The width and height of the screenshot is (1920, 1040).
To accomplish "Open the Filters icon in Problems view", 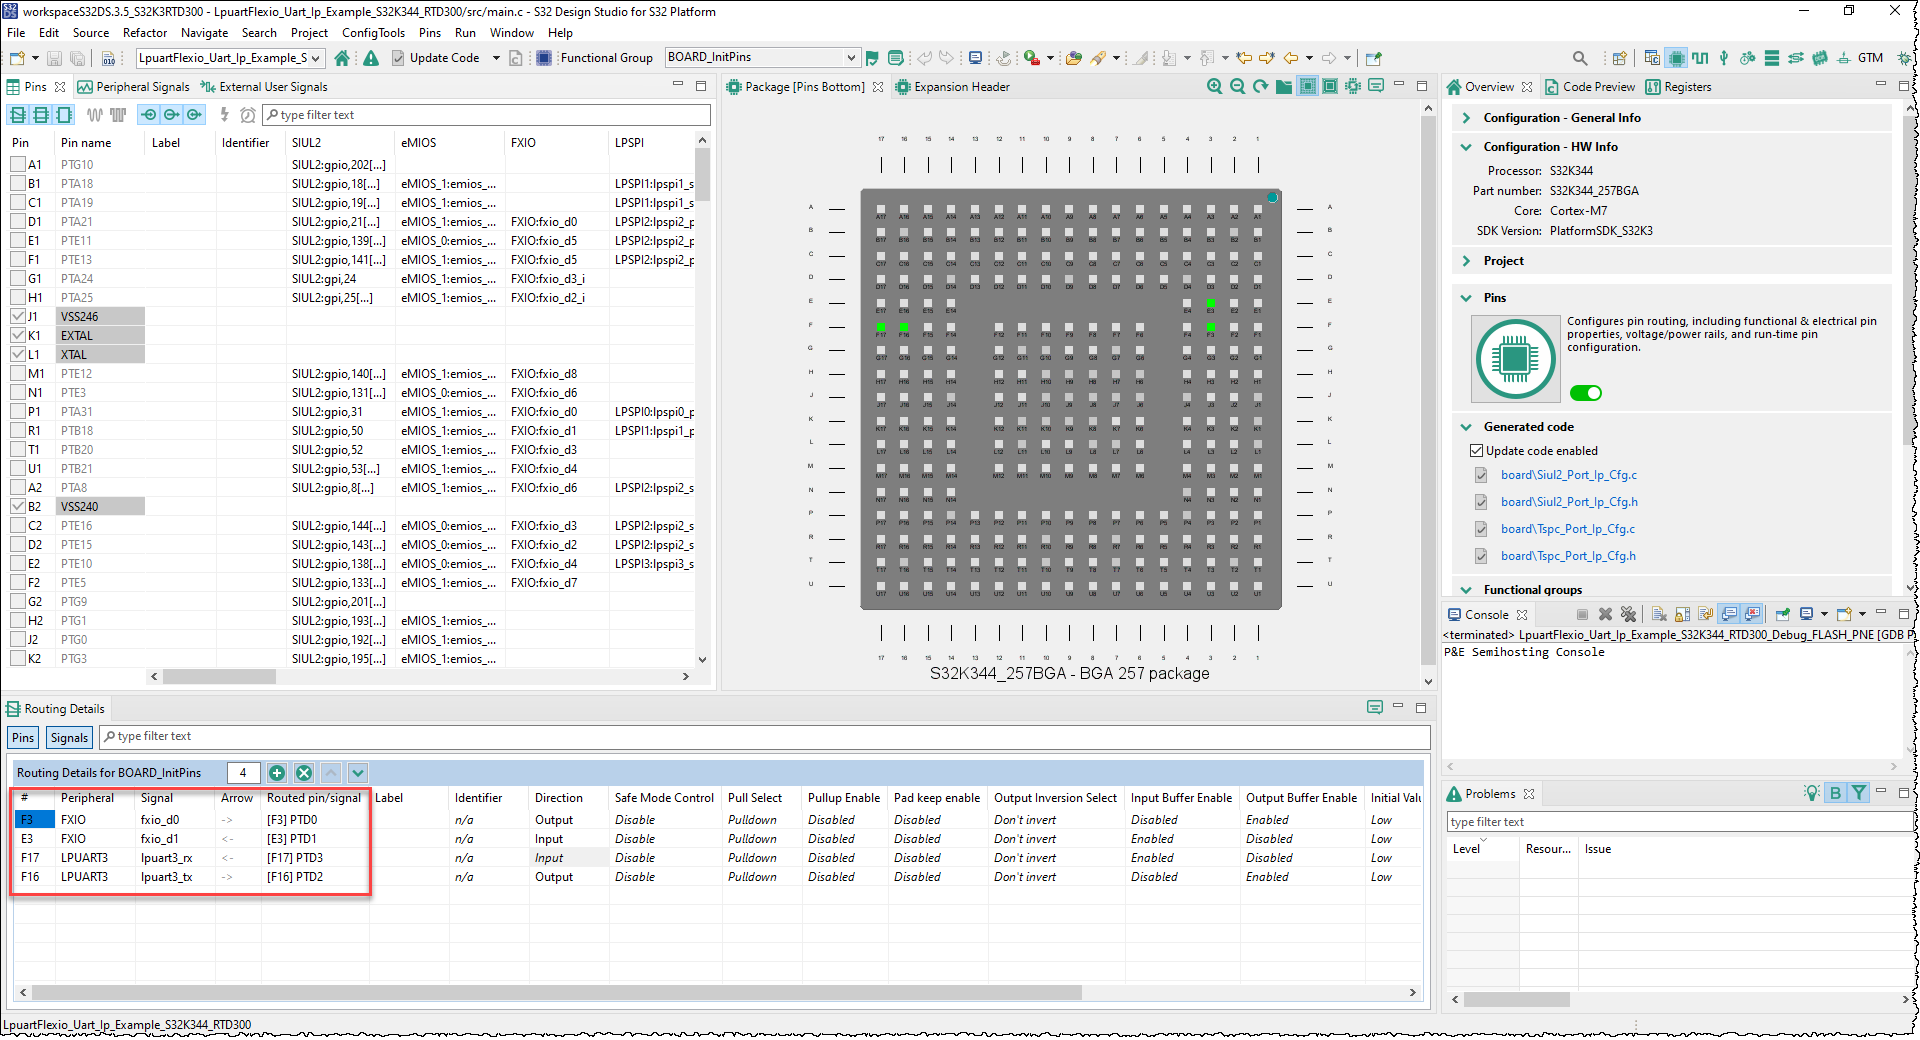I will [1859, 793].
